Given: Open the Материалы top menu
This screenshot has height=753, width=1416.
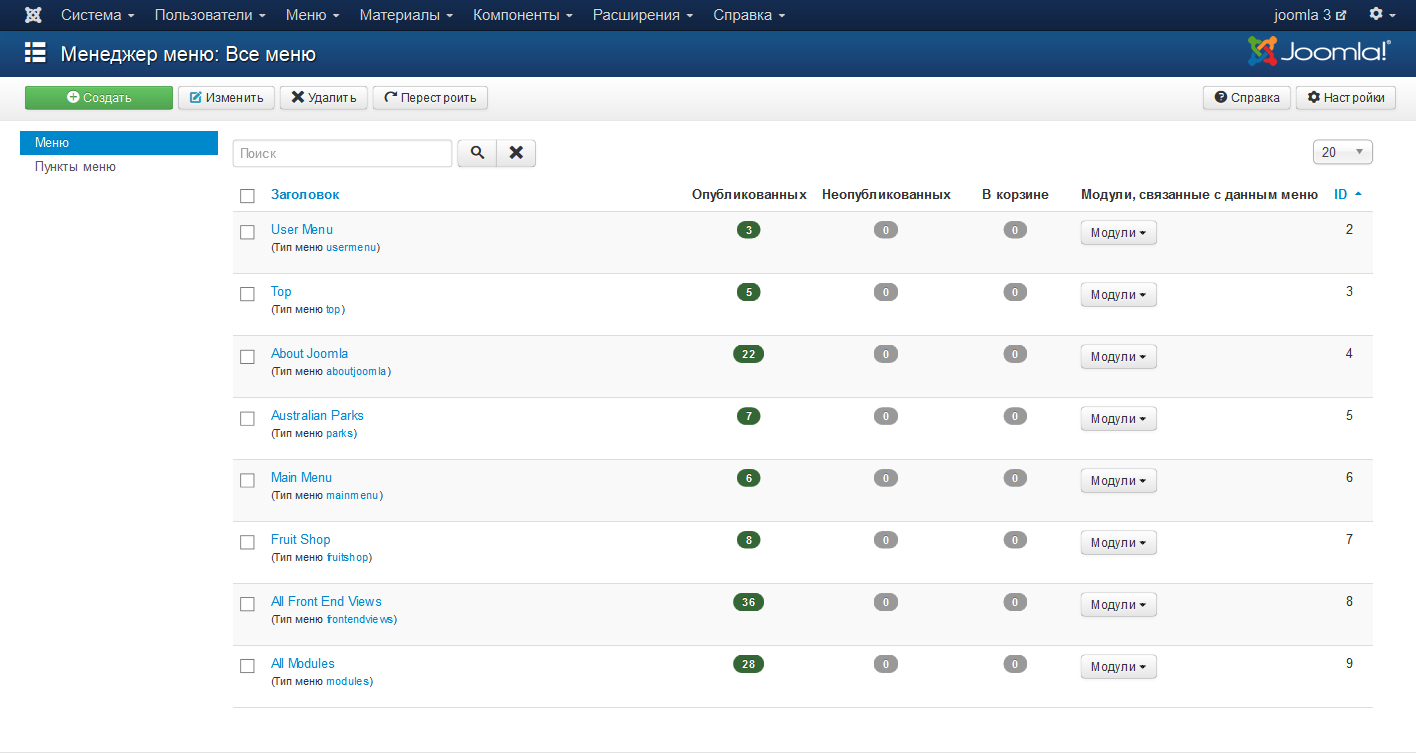Looking at the screenshot, I should coord(406,15).
